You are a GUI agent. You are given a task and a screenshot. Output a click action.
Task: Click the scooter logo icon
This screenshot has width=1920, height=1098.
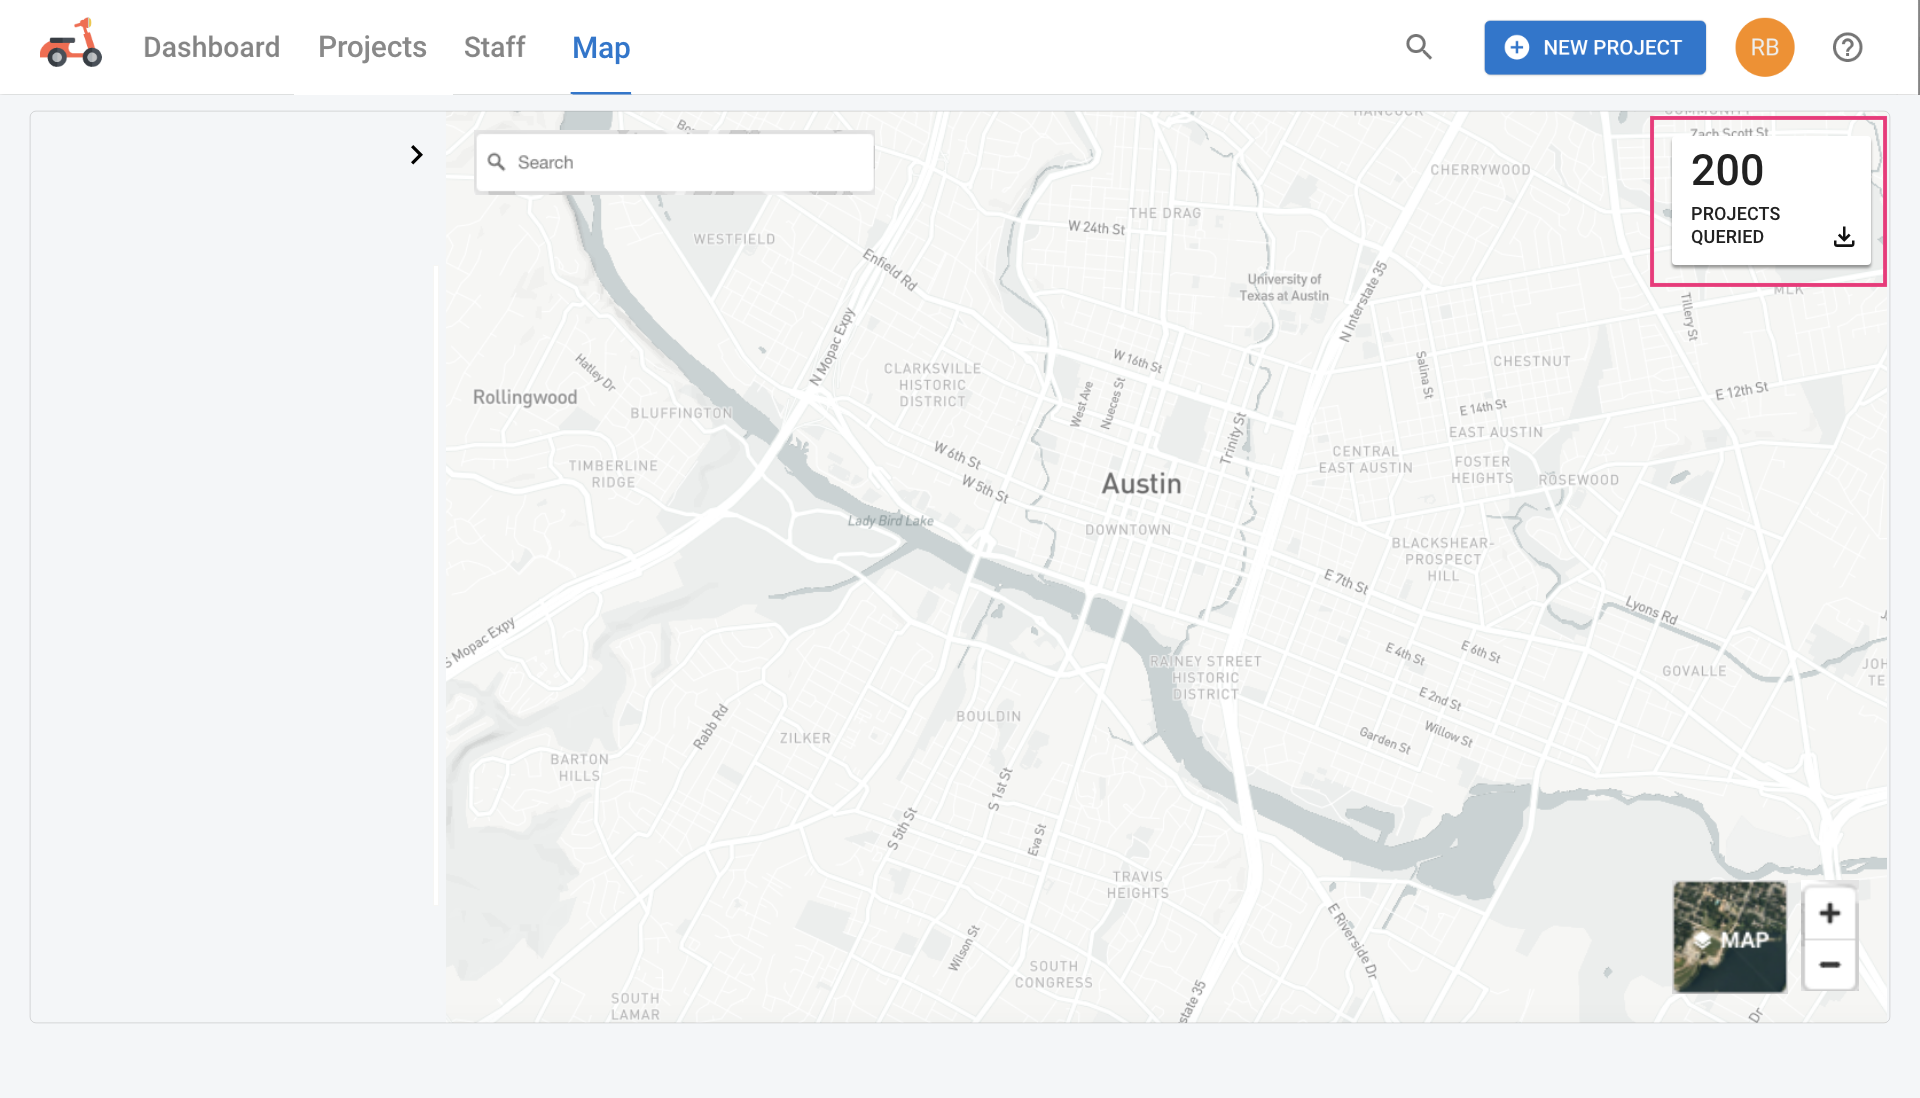click(x=70, y=44)
